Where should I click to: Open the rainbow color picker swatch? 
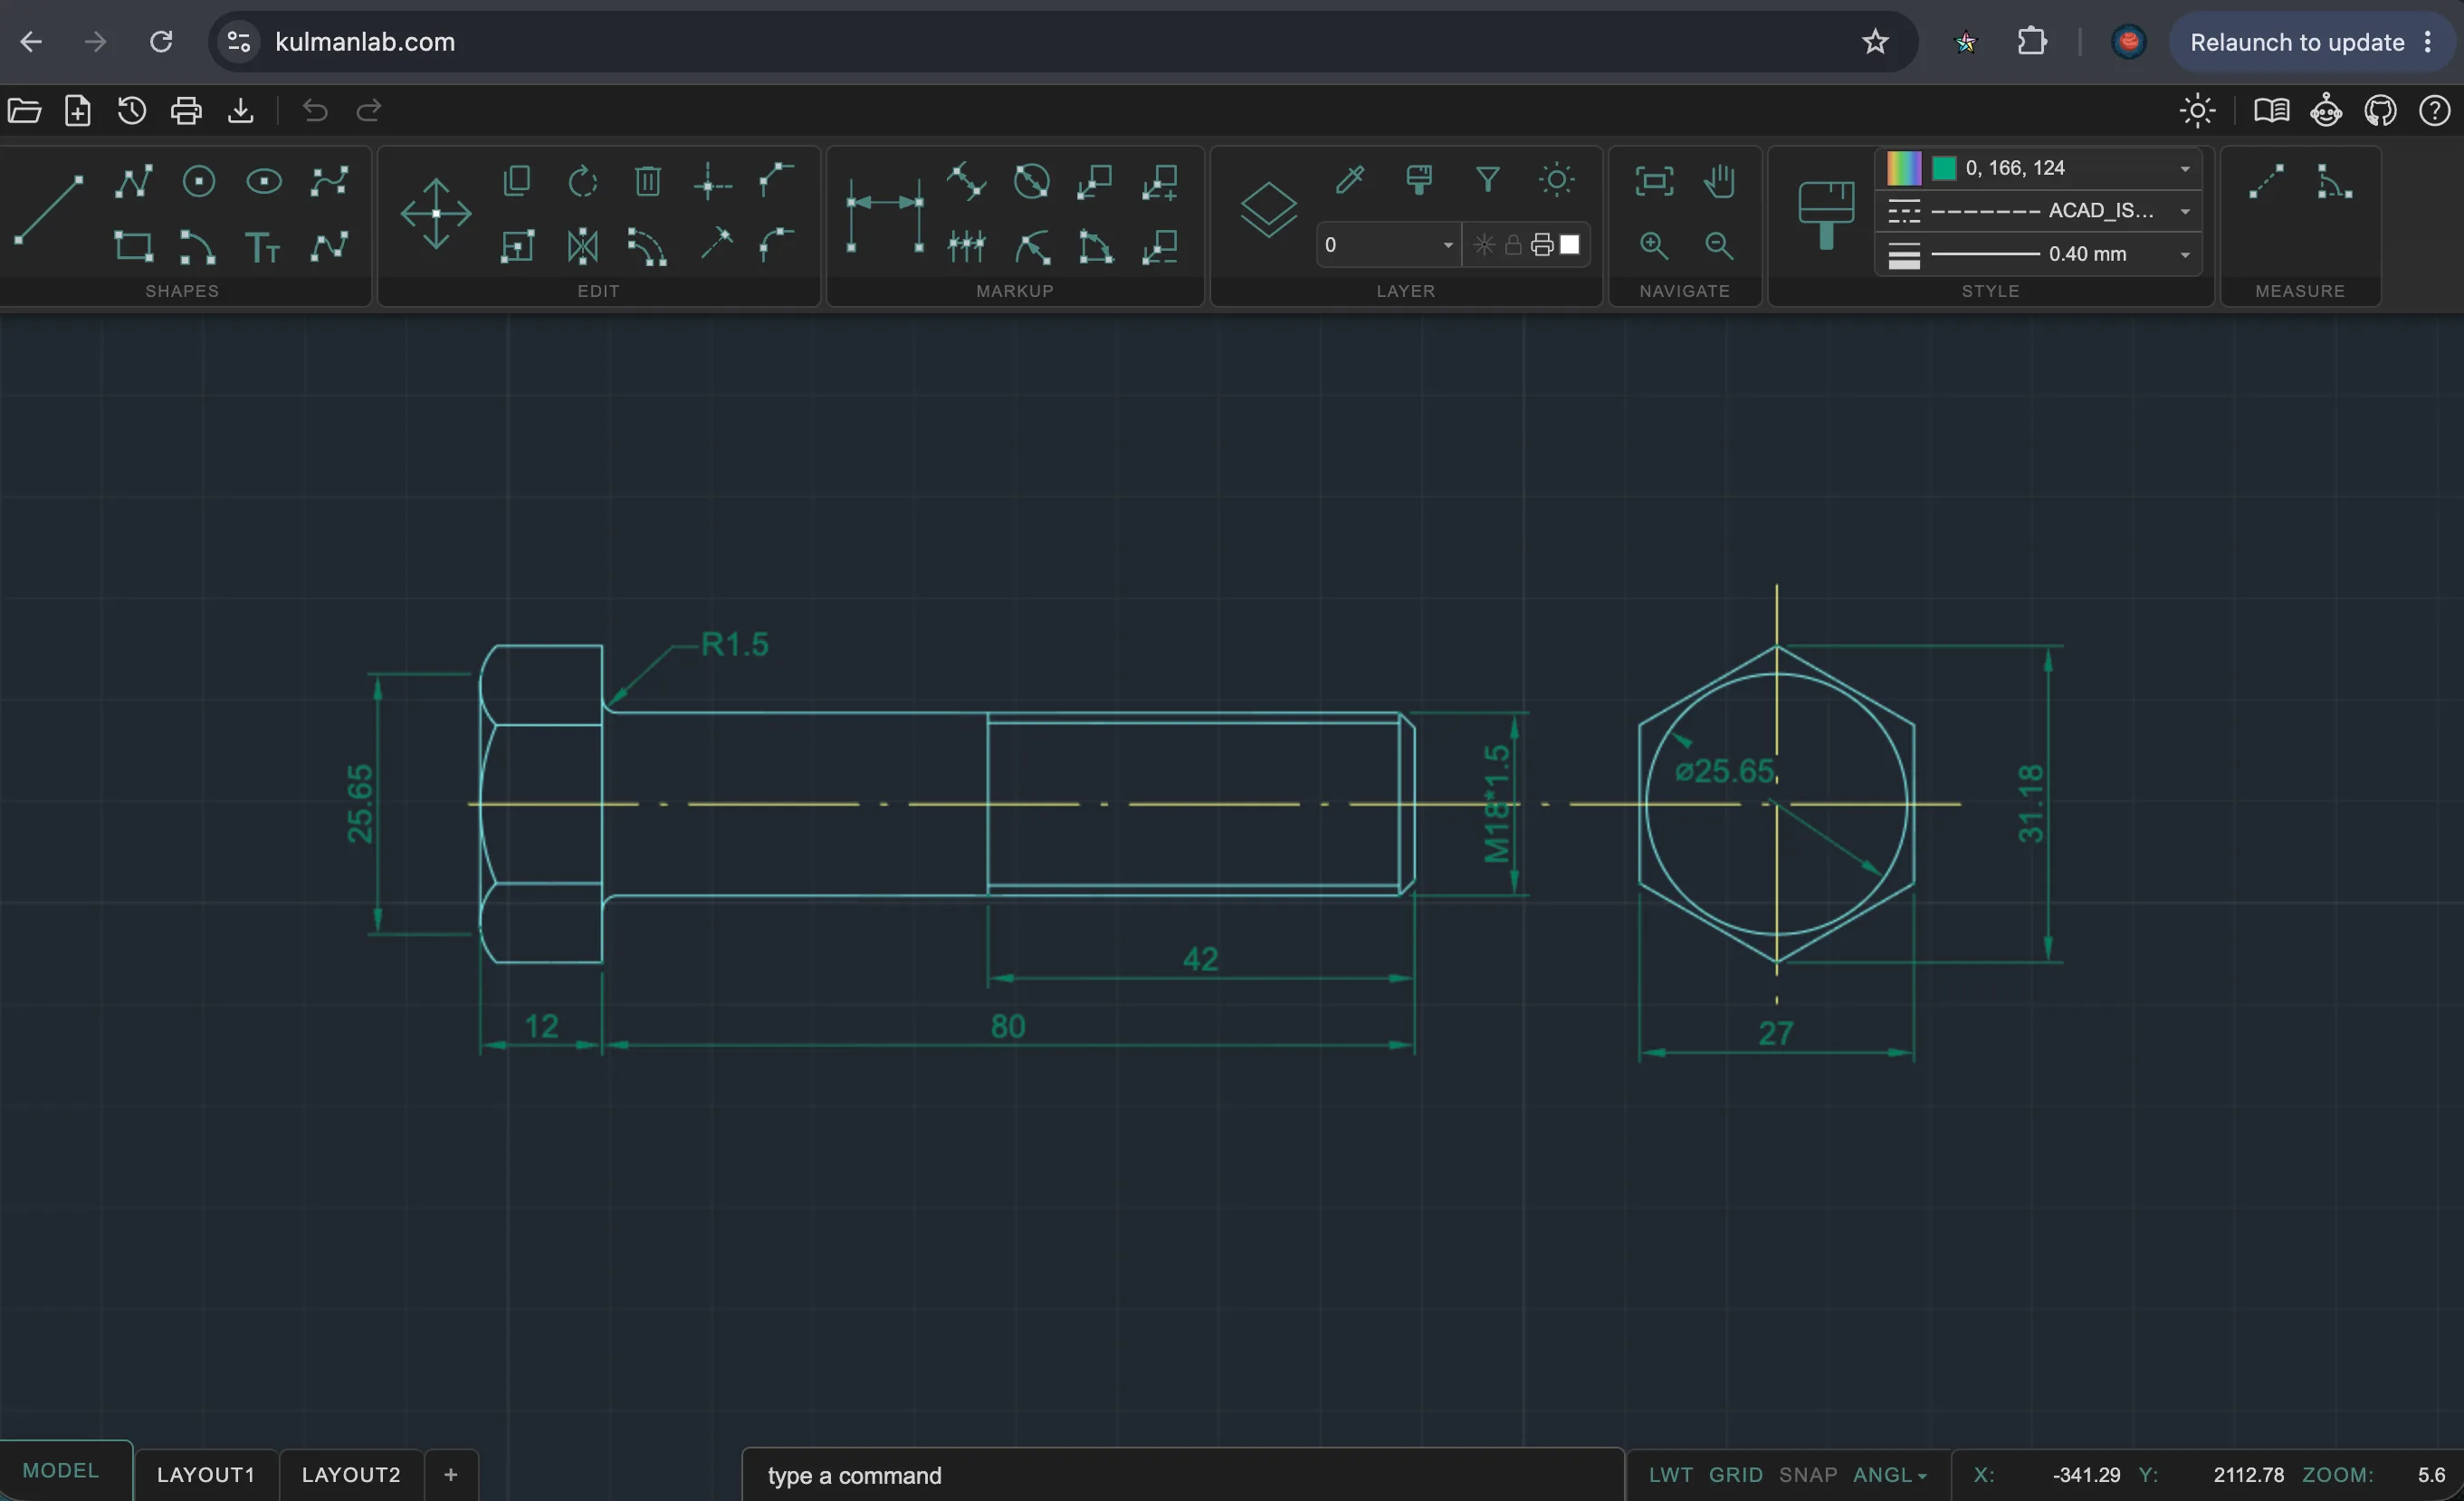click(x=1903, y=168)
